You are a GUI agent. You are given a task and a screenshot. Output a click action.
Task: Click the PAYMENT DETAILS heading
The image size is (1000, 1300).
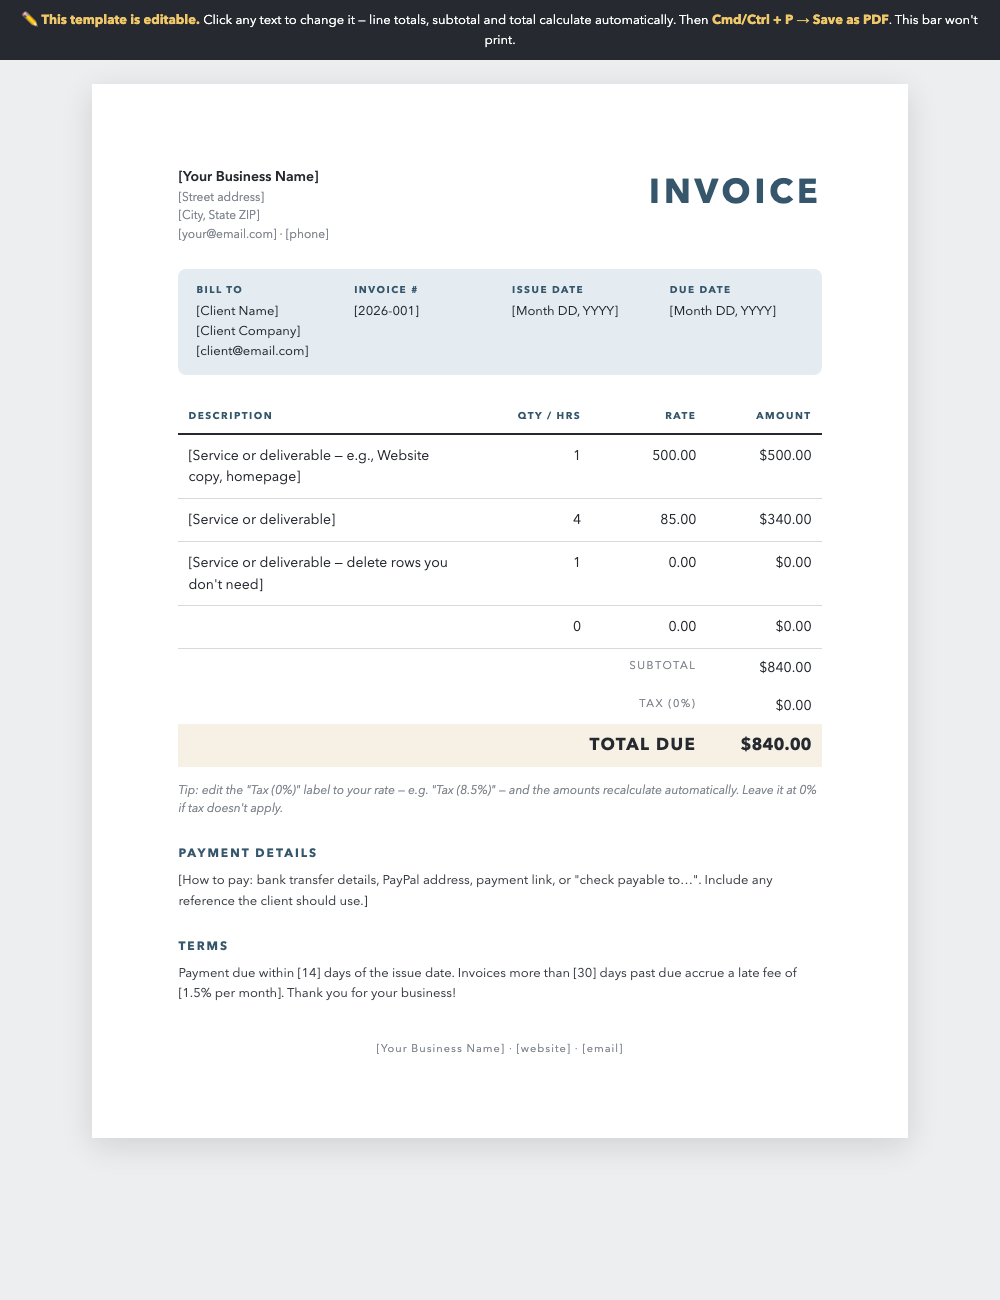(x=248, y=853)
